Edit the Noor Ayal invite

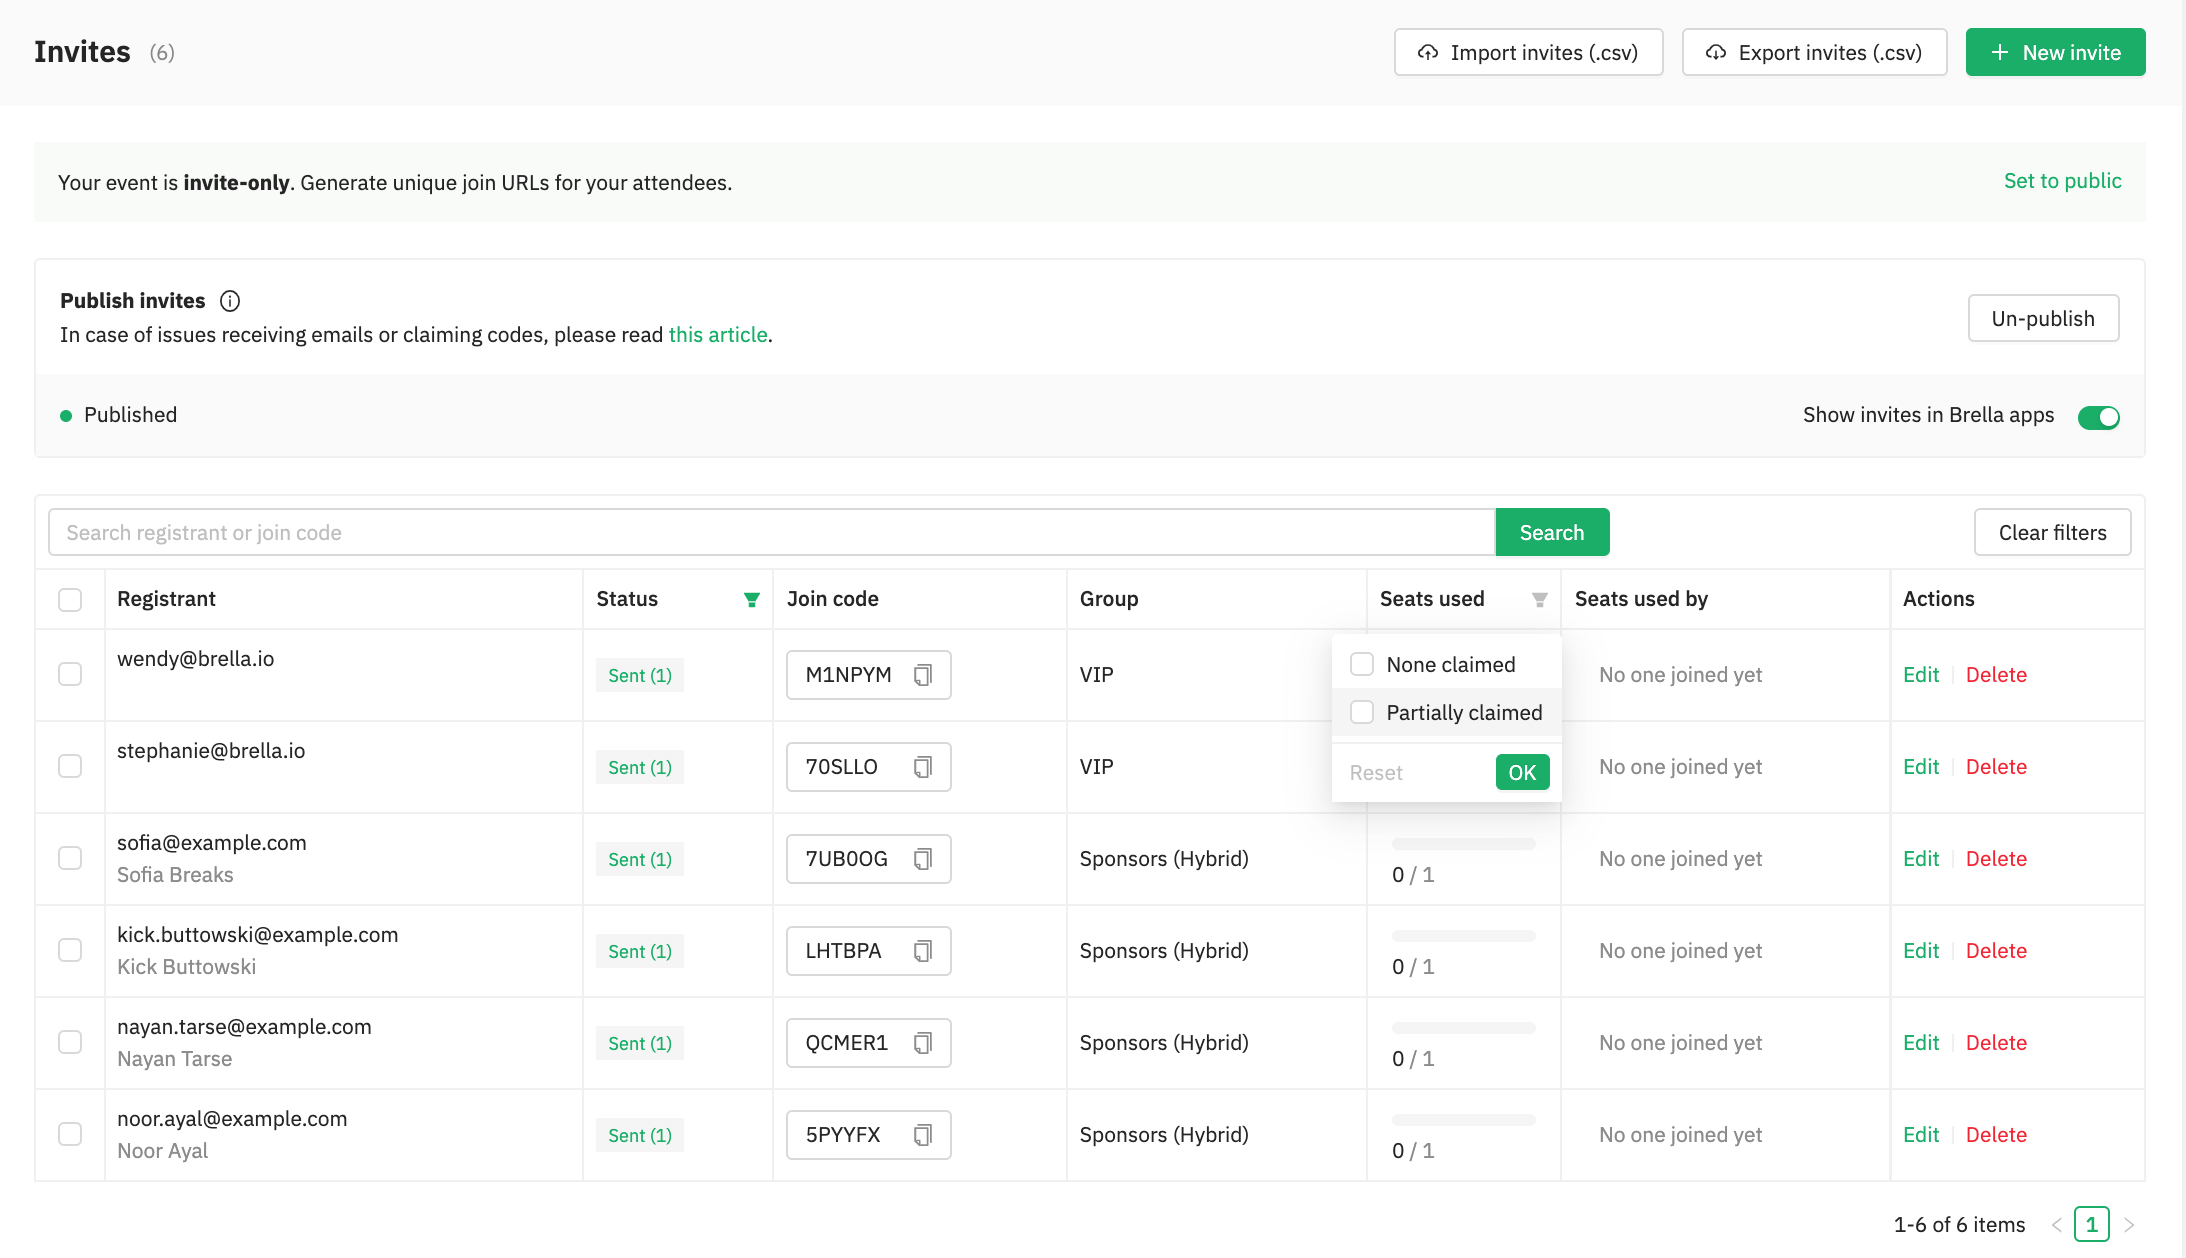coord(1921,1135)
